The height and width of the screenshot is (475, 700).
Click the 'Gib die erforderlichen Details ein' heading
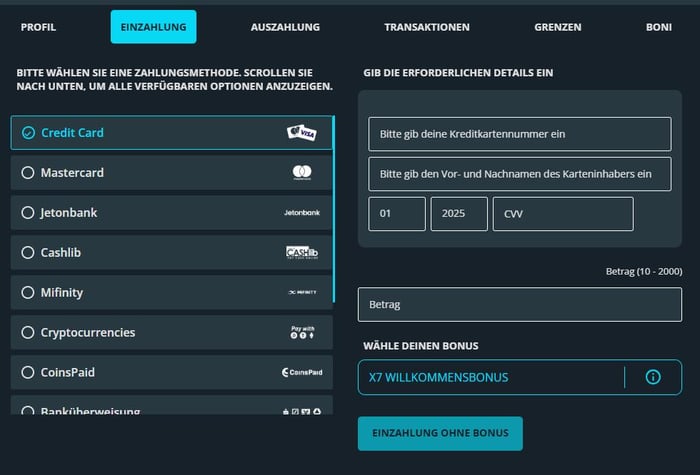(458, 73)
